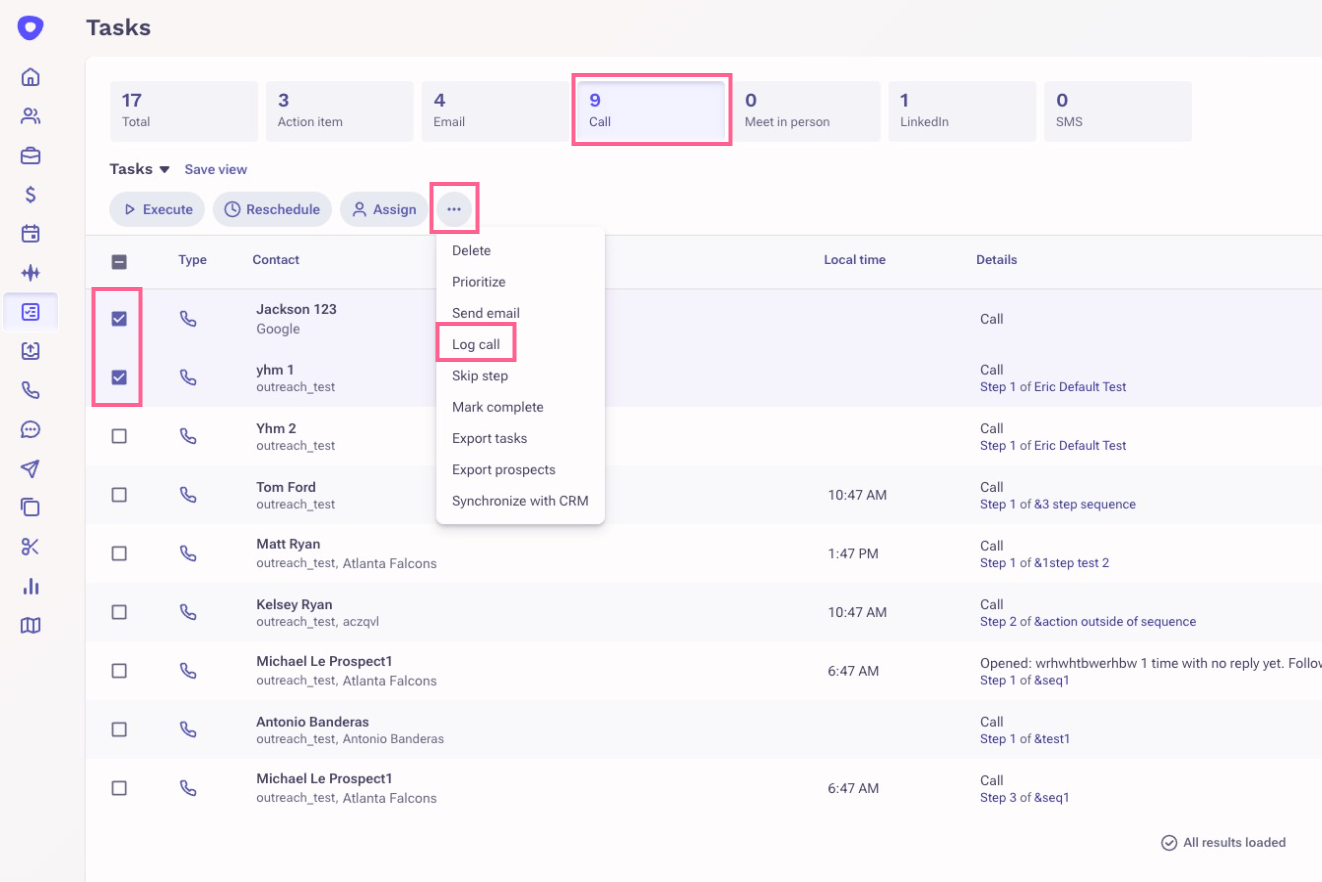The height and width of the screenshot is (882, 1322).
Task: Open the &action outside of sequence link
Action: pos(1115,621)
